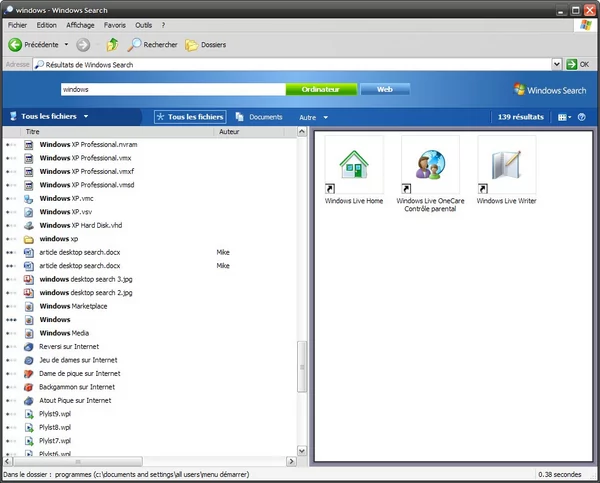The height and width of the screenshot is (483, 600).
Task: Go up one folder level icon
Action: click(x=112, y=44)
